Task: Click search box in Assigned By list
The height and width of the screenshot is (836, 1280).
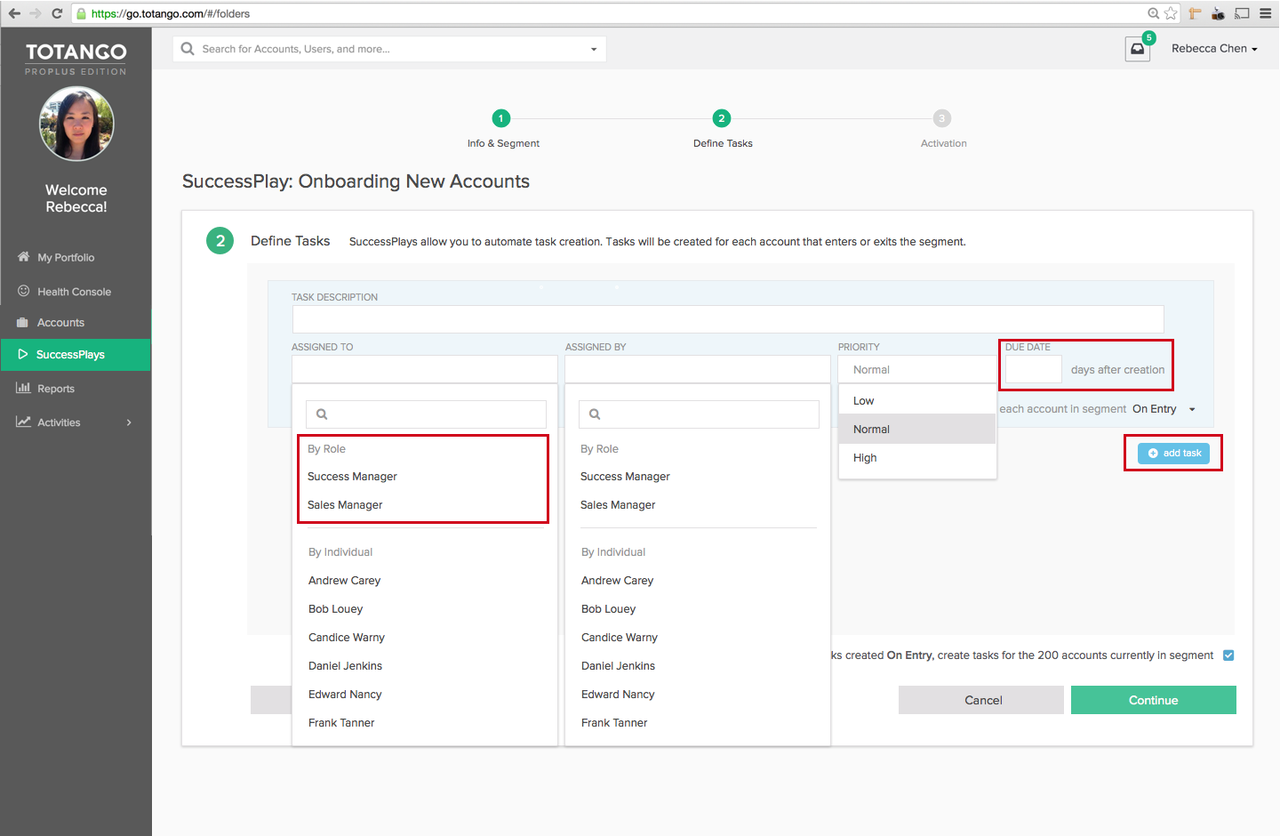Action: pyautogui.click(x=699, y=414)
